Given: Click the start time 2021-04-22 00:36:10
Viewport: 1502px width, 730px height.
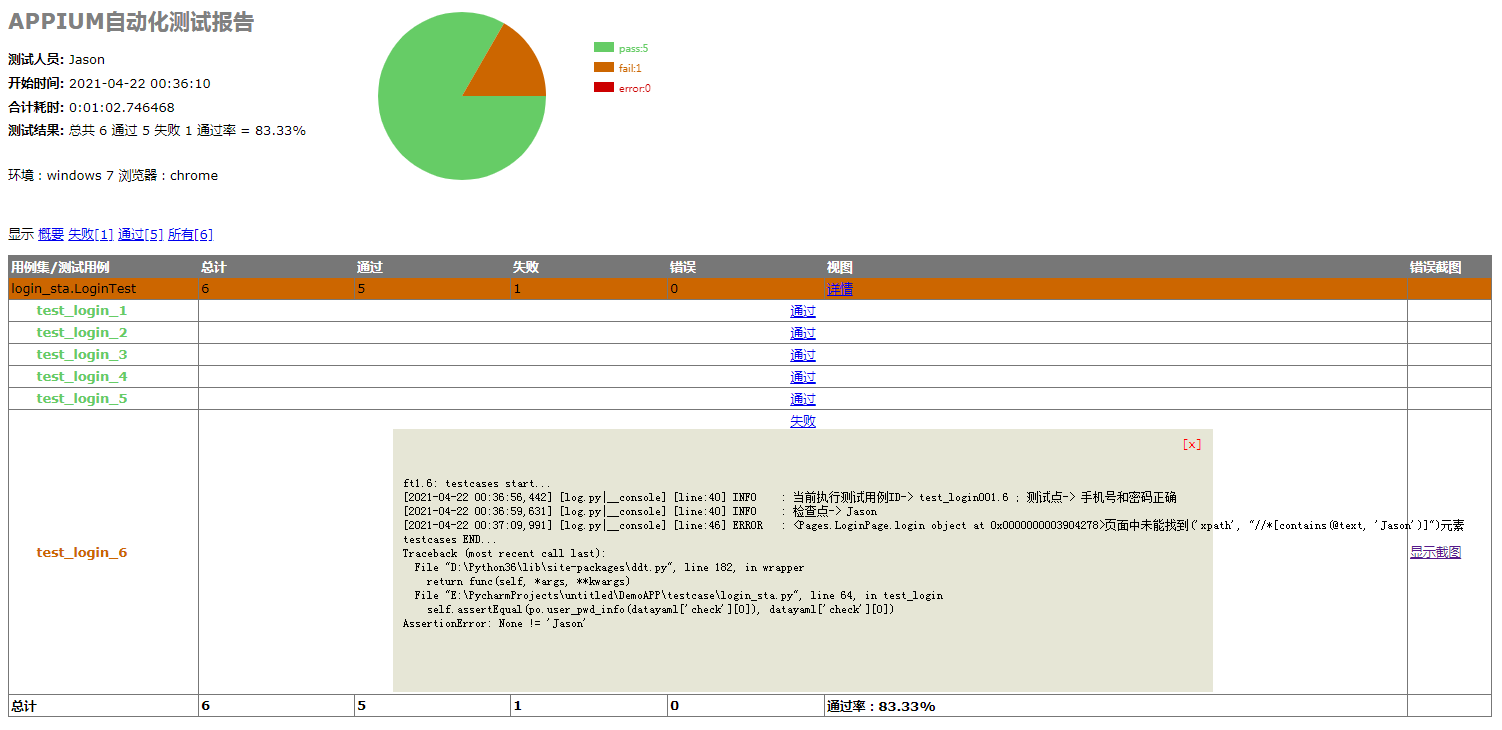Looking at the screenshot, I should tap(140, 83).
